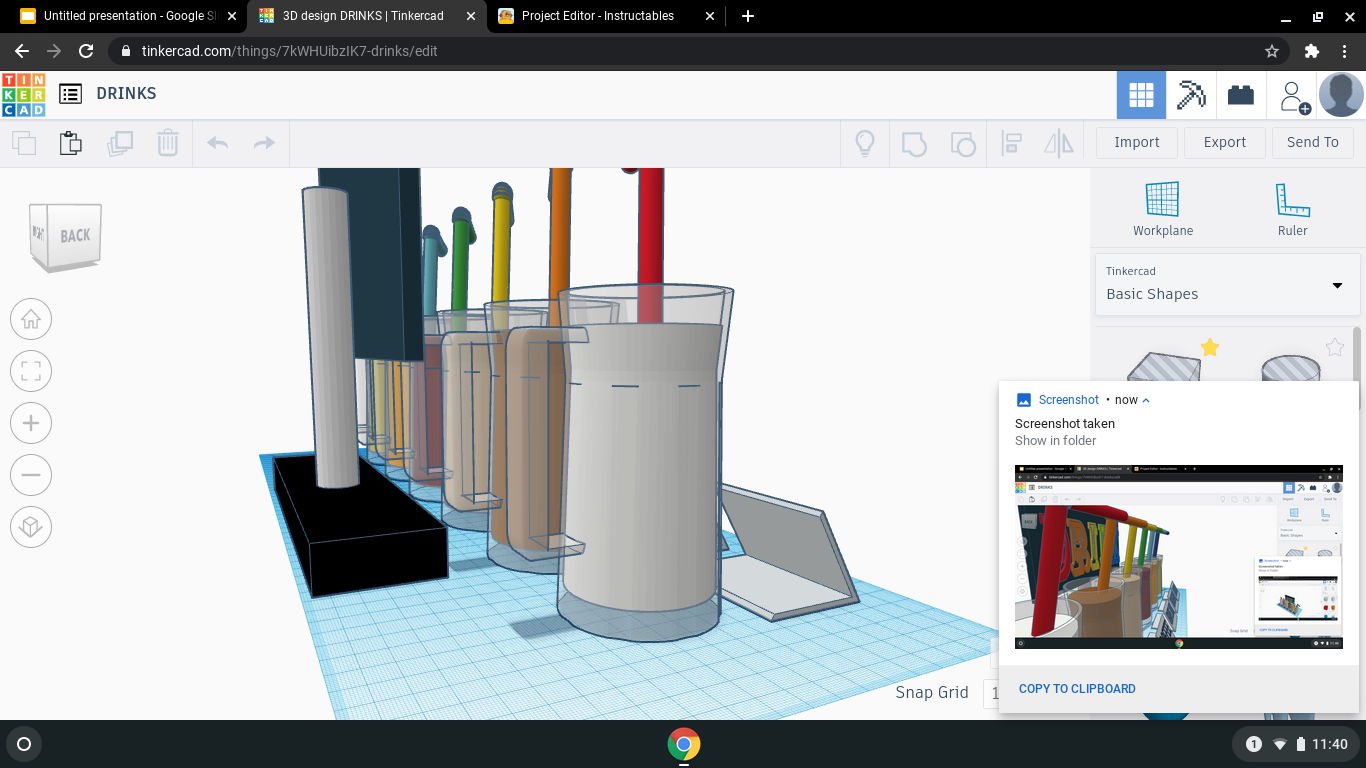Collapse the Screenshot notification with its chevron
This screenshot has width=1366, height=768.
coord(1148,399)
